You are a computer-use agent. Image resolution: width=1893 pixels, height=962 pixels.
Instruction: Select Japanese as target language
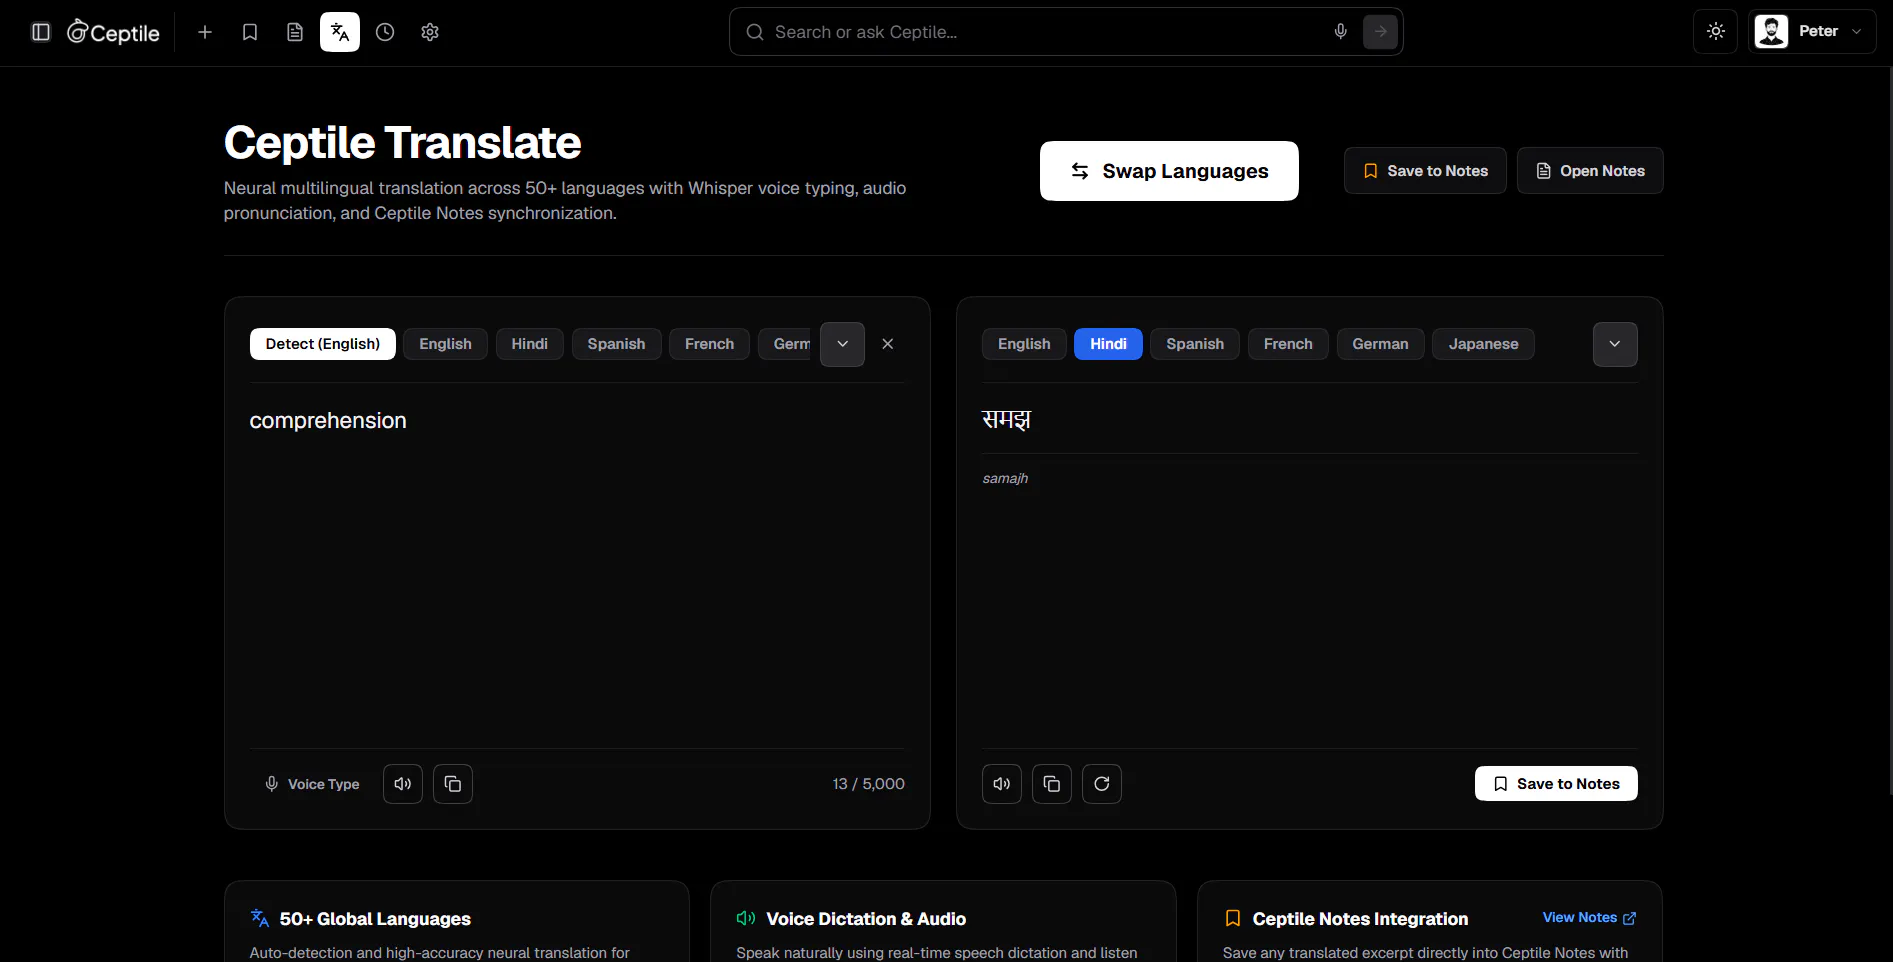tap(1483, 344)
